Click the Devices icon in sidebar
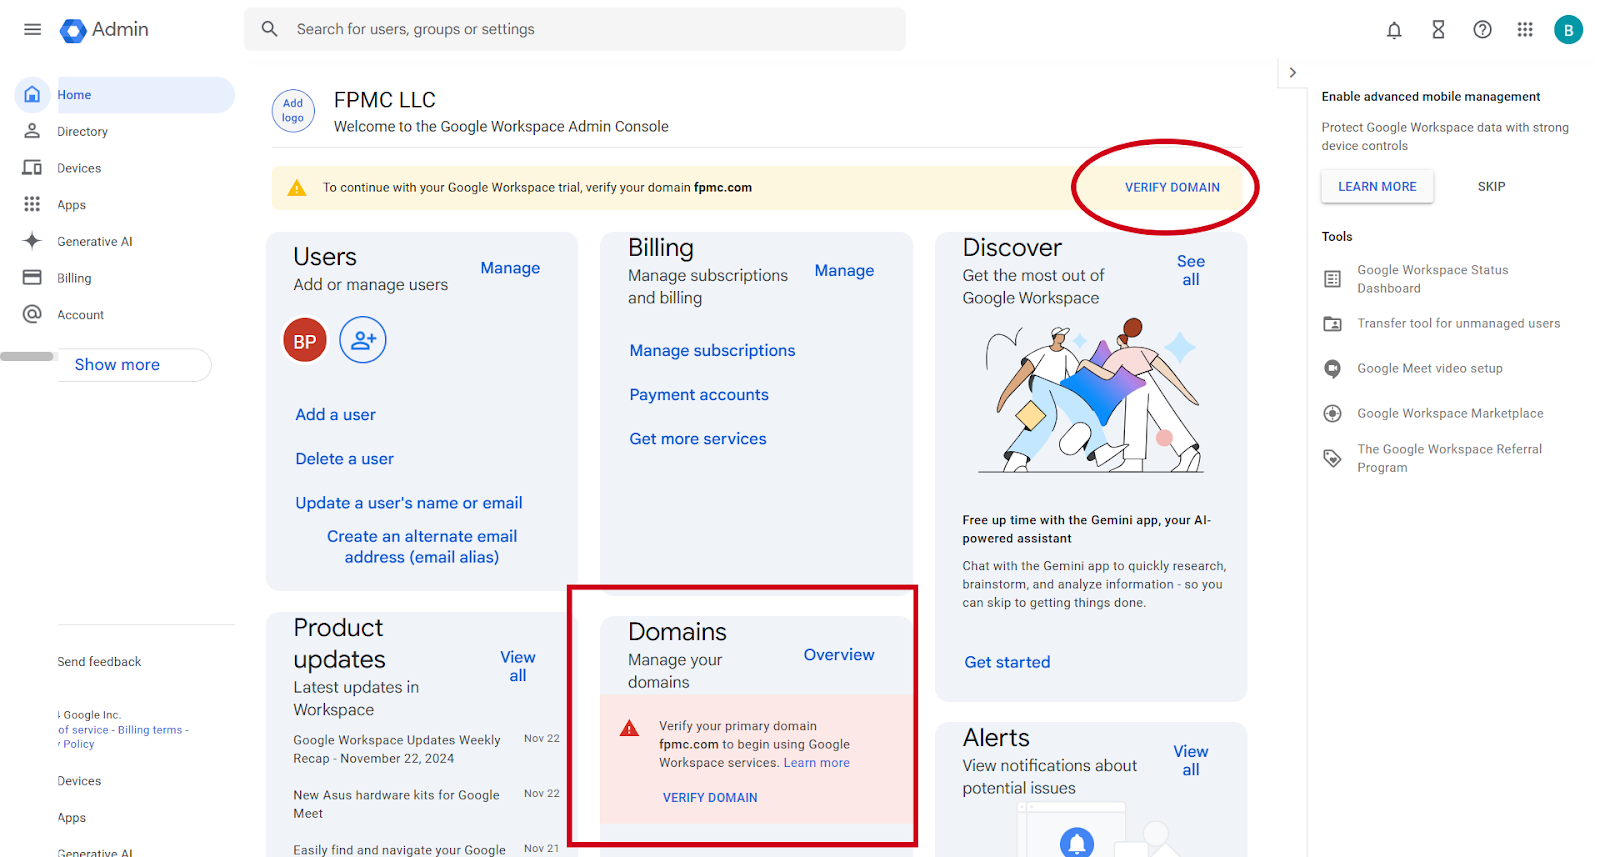Image resolution: width=1600 pixels, height=857 pixels. pos(32,168)
